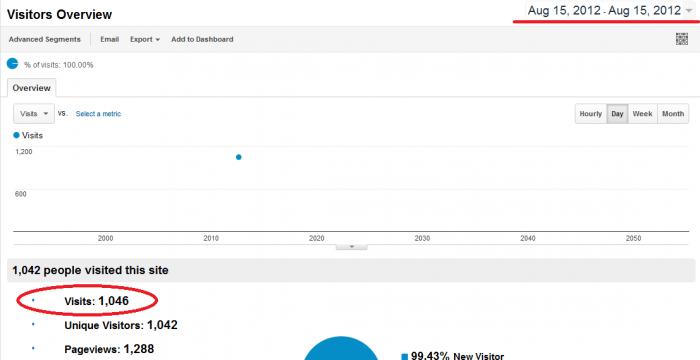700x360 pixels.
Task: Open the Visits metric dropdown
Action: click(34, 113)
